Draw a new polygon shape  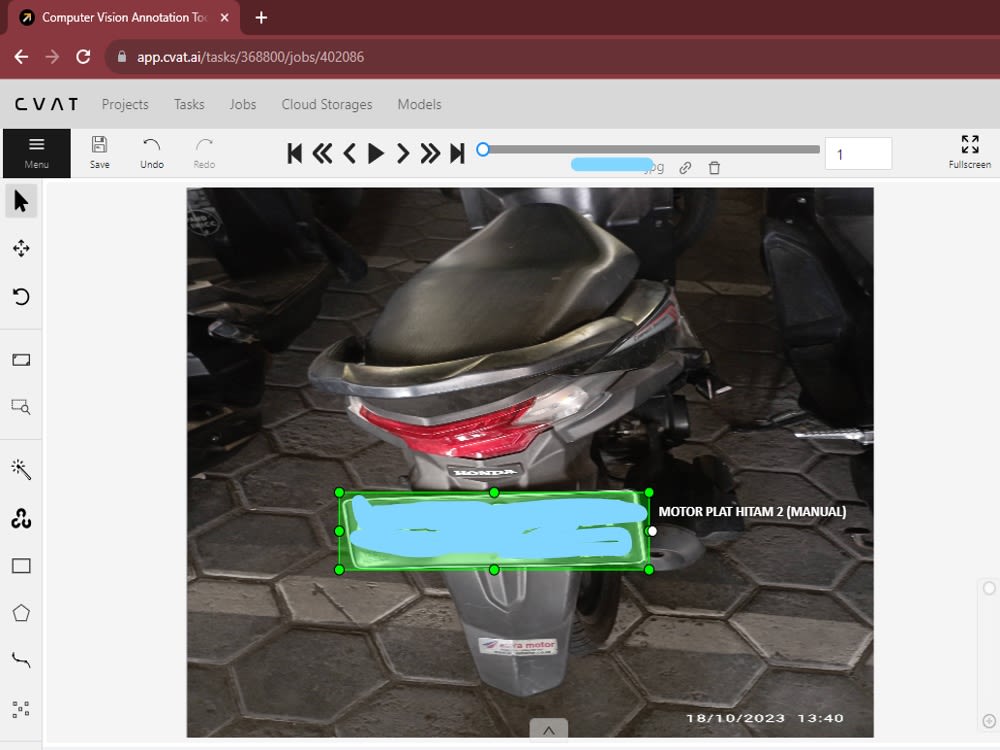pyautogui.click(x=21, y=613)
